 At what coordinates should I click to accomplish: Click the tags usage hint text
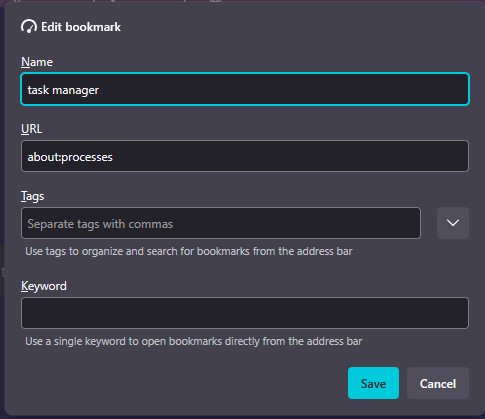[x=189, y=251]
